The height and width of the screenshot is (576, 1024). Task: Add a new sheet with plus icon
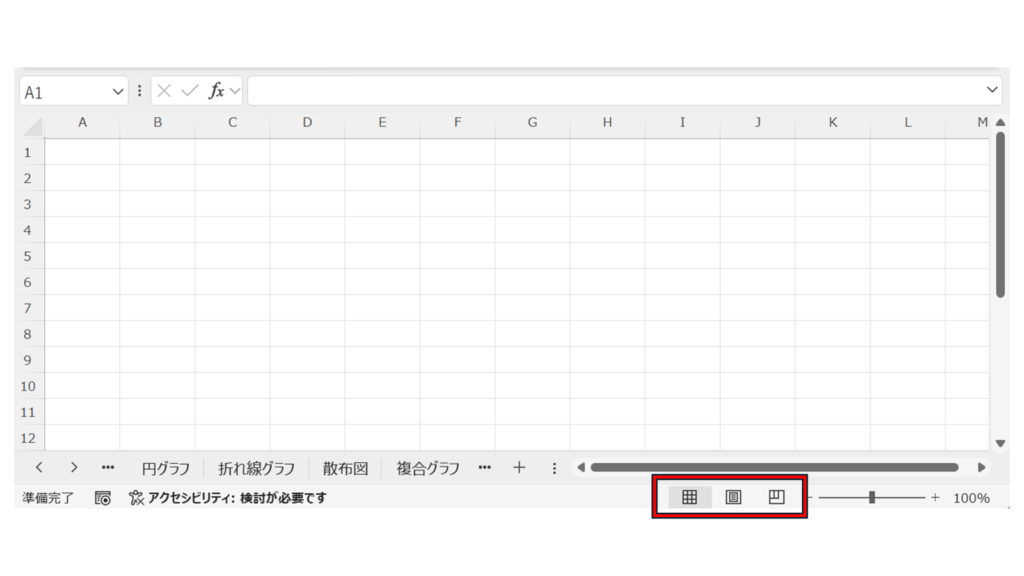point(519,467)
